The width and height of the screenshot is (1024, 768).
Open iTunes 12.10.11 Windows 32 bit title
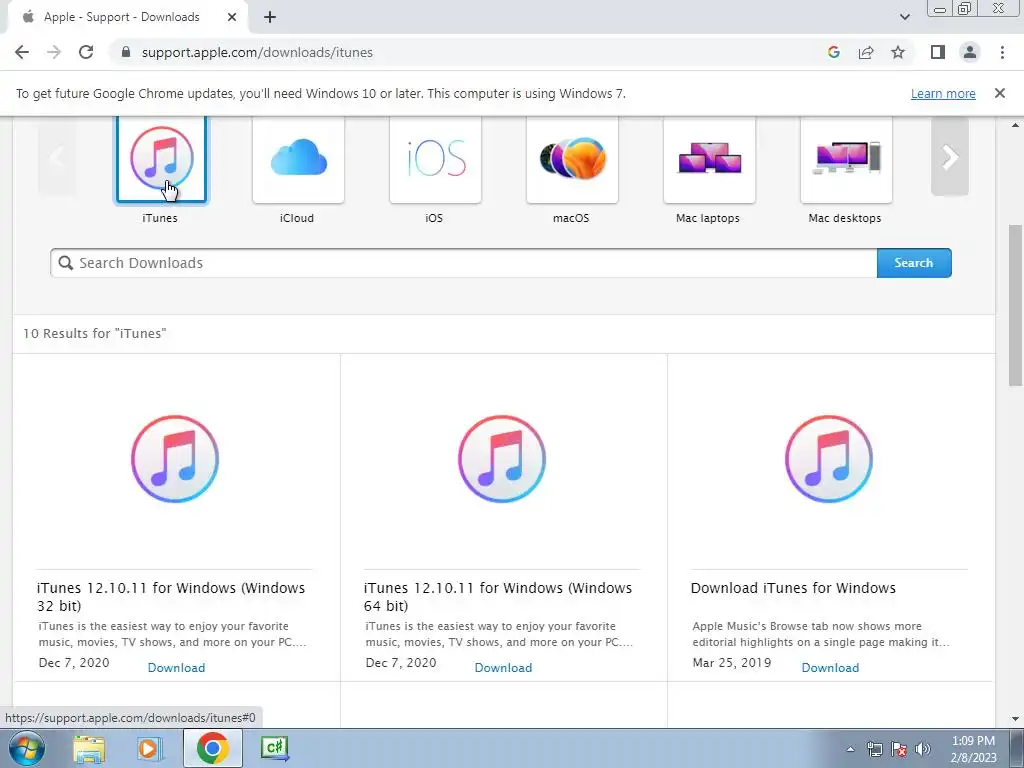[171, 596]
